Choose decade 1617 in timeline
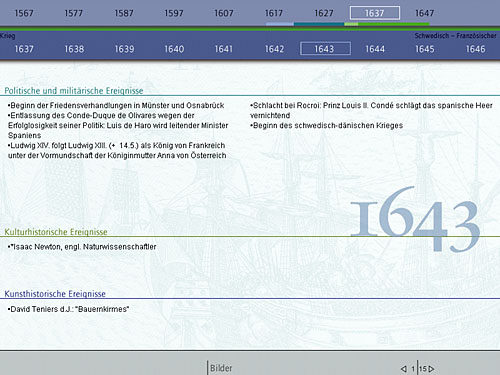 click(x=274, y=13)
